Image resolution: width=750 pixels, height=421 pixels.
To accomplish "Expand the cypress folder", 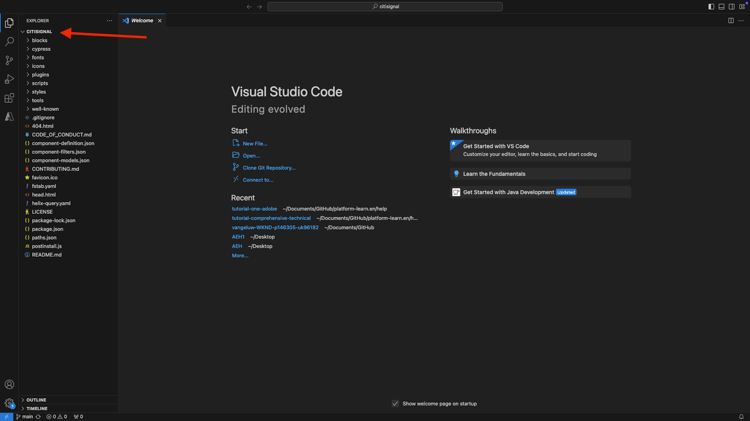I will coord(41,49).
